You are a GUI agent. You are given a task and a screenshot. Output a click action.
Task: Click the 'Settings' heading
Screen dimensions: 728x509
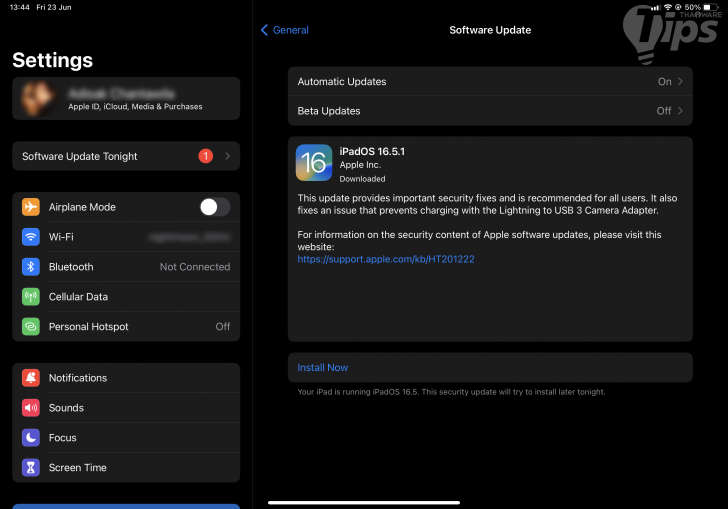pyautogui.click(x=52, y=60)
